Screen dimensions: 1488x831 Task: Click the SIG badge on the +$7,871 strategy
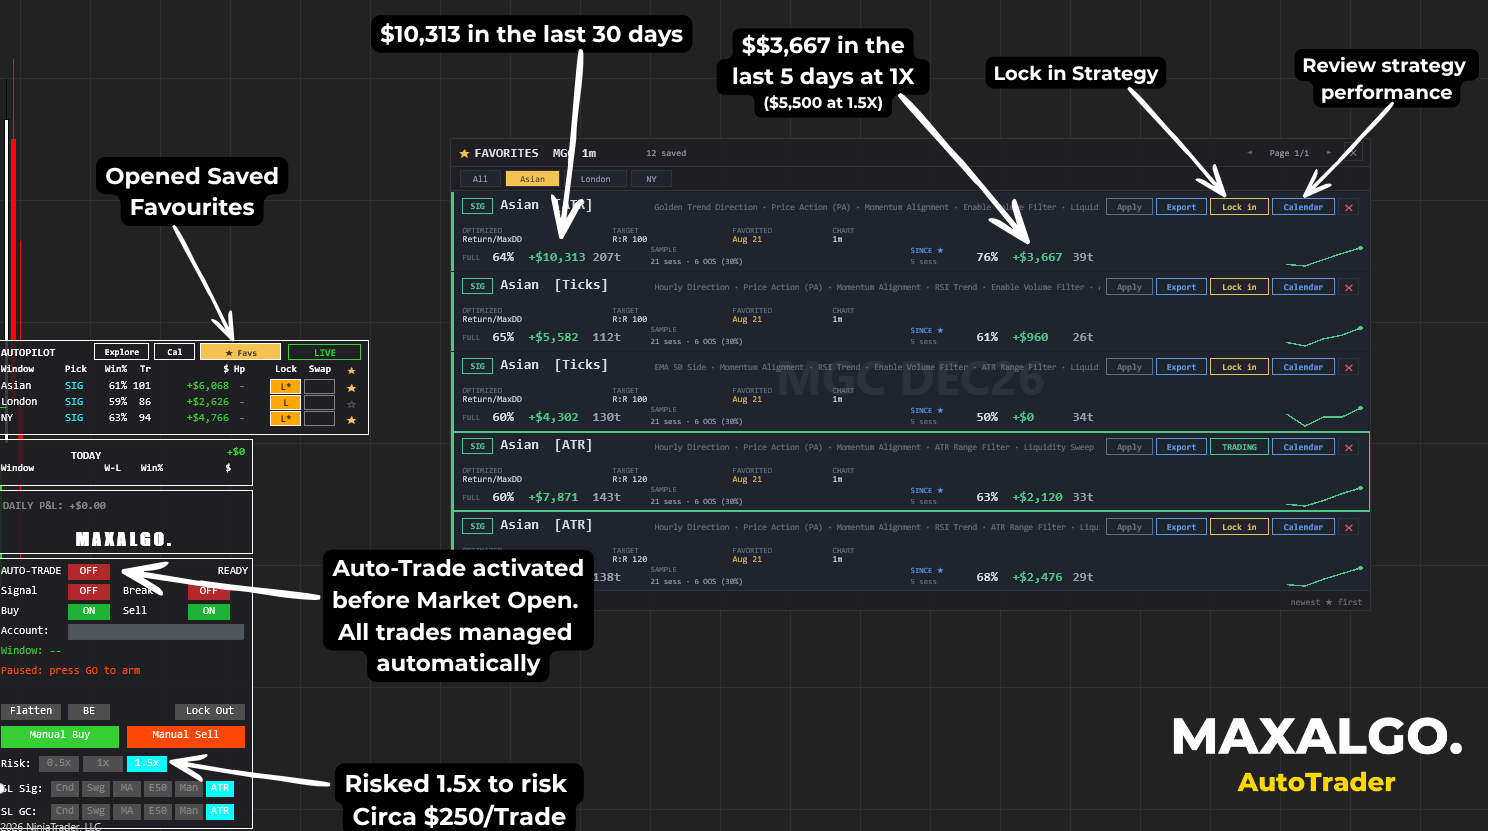(477, 446)
